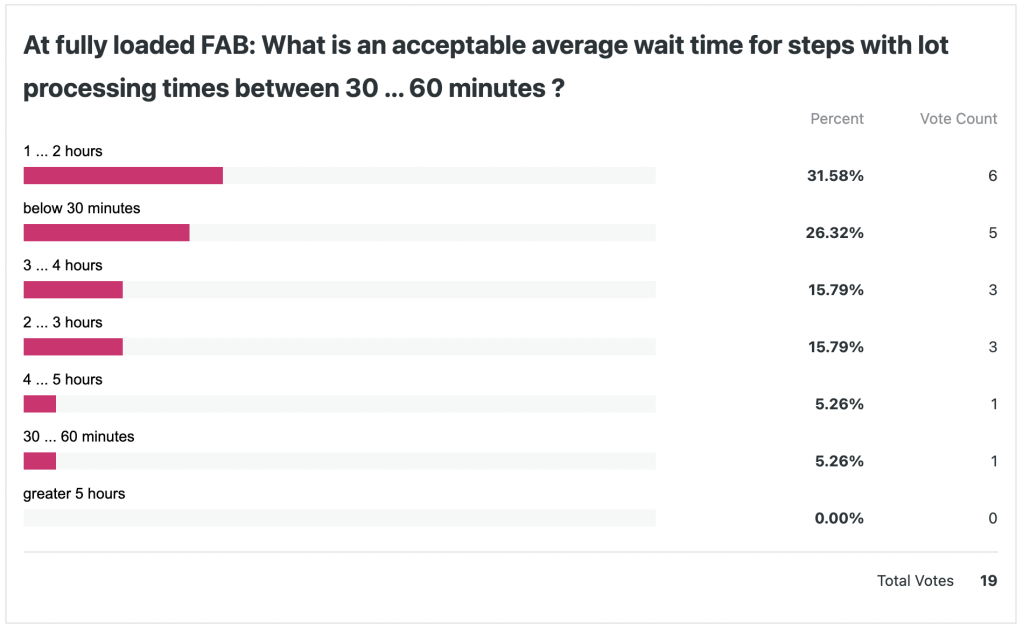Click the pink bar for 1 ... 2 hours
Image resolution: width=1023 pixels, height=629 pixels.
pyautogui.click(x=123, y=176)
